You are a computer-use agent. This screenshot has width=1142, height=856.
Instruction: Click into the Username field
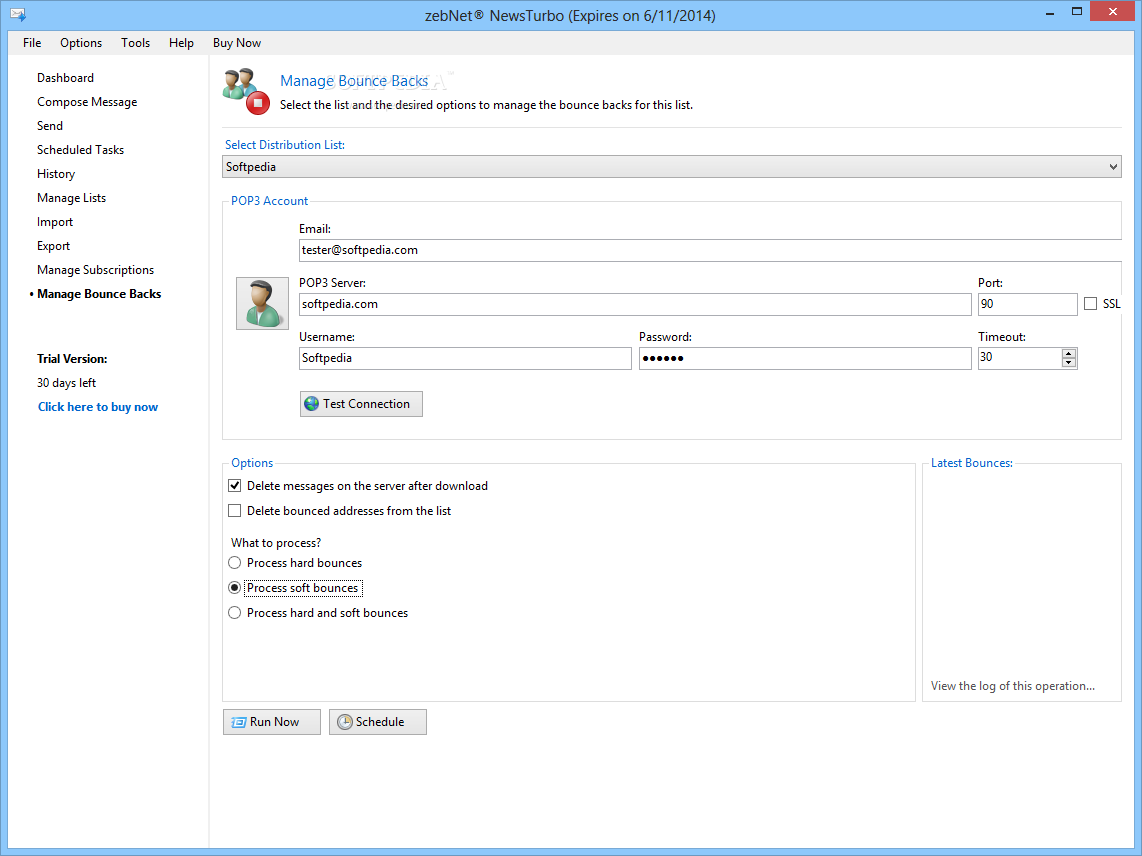coord(465,358)
